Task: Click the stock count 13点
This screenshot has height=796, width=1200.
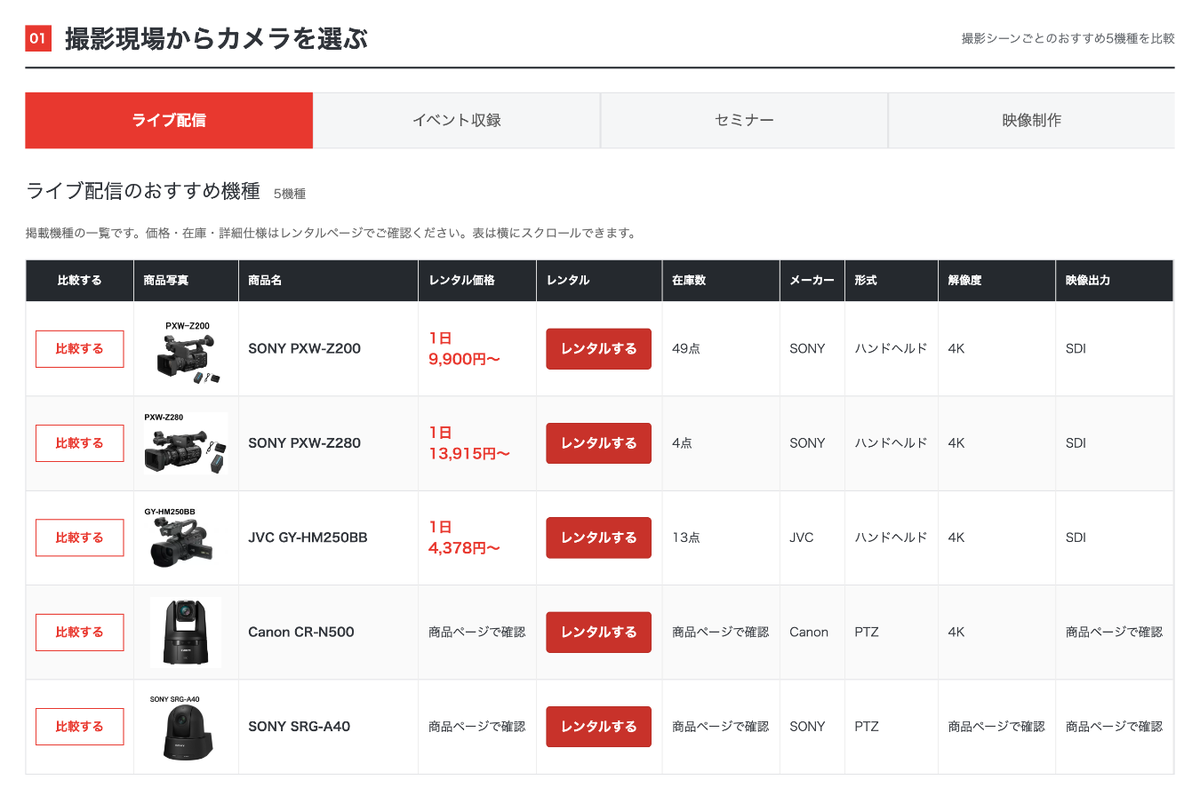Action: pos(686,538)
